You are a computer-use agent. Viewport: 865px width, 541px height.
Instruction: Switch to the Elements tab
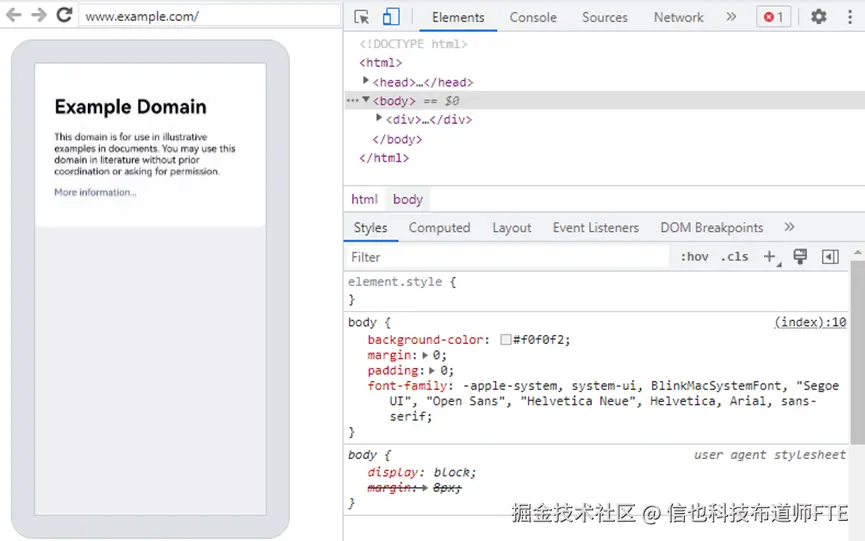click(x=458, y=17)
